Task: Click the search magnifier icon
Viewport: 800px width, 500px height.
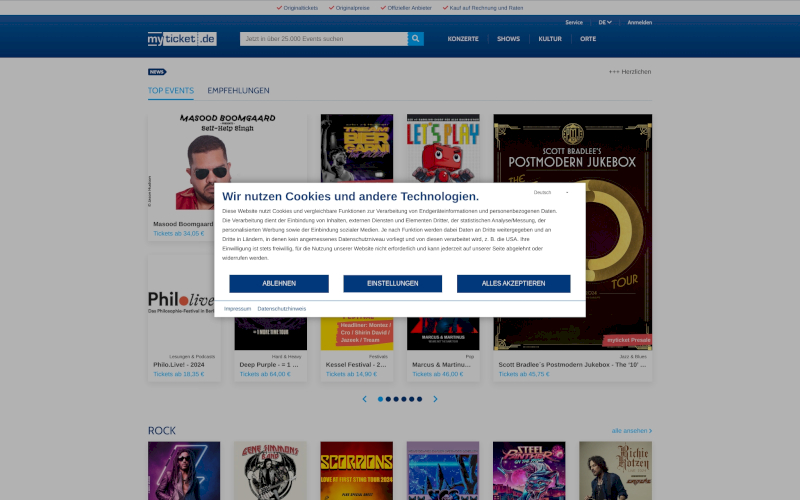Action: [416, 39]
